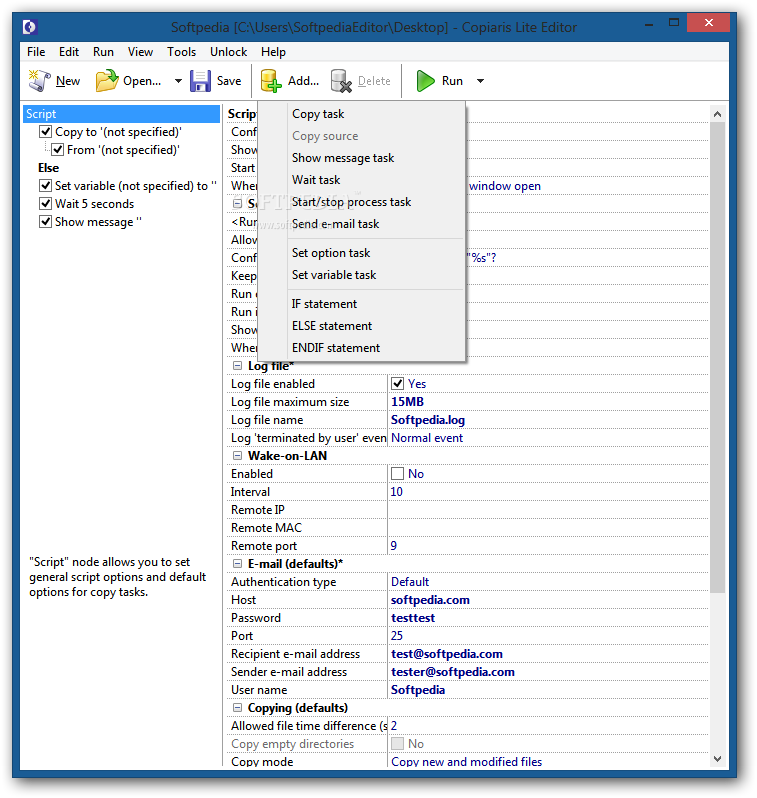Toggle the "Set variable (not specified)" checkbox
This screenshot has width=757, height=798.
point(45,186)
